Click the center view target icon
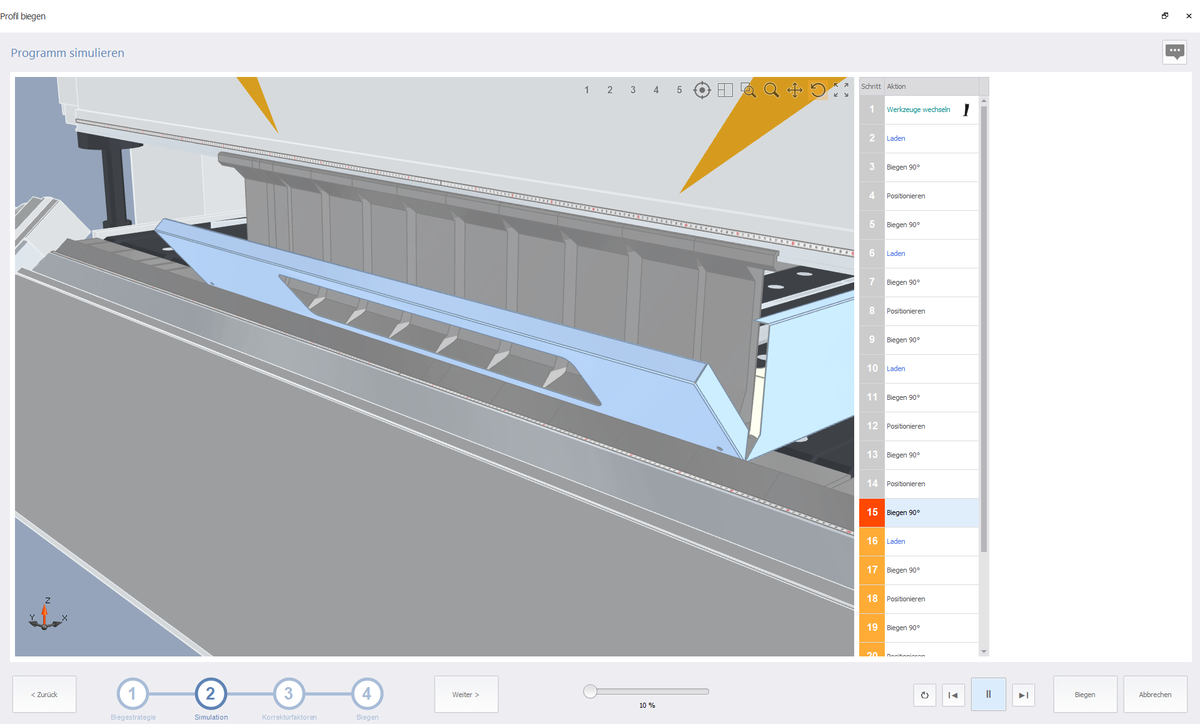 click(702, 90)
